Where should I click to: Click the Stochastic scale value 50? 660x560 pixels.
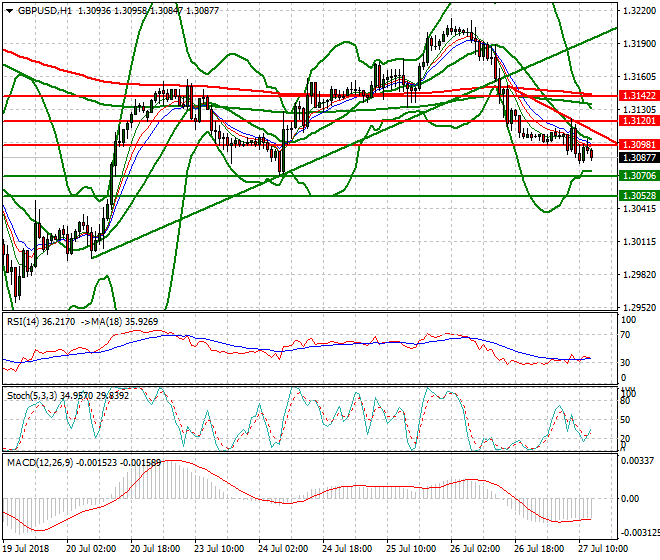625,420
